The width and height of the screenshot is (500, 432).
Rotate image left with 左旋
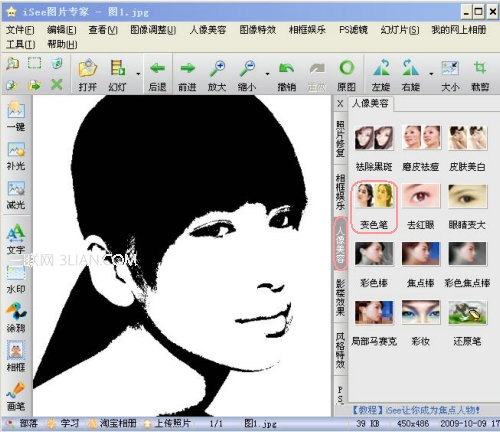pos(381,76)
